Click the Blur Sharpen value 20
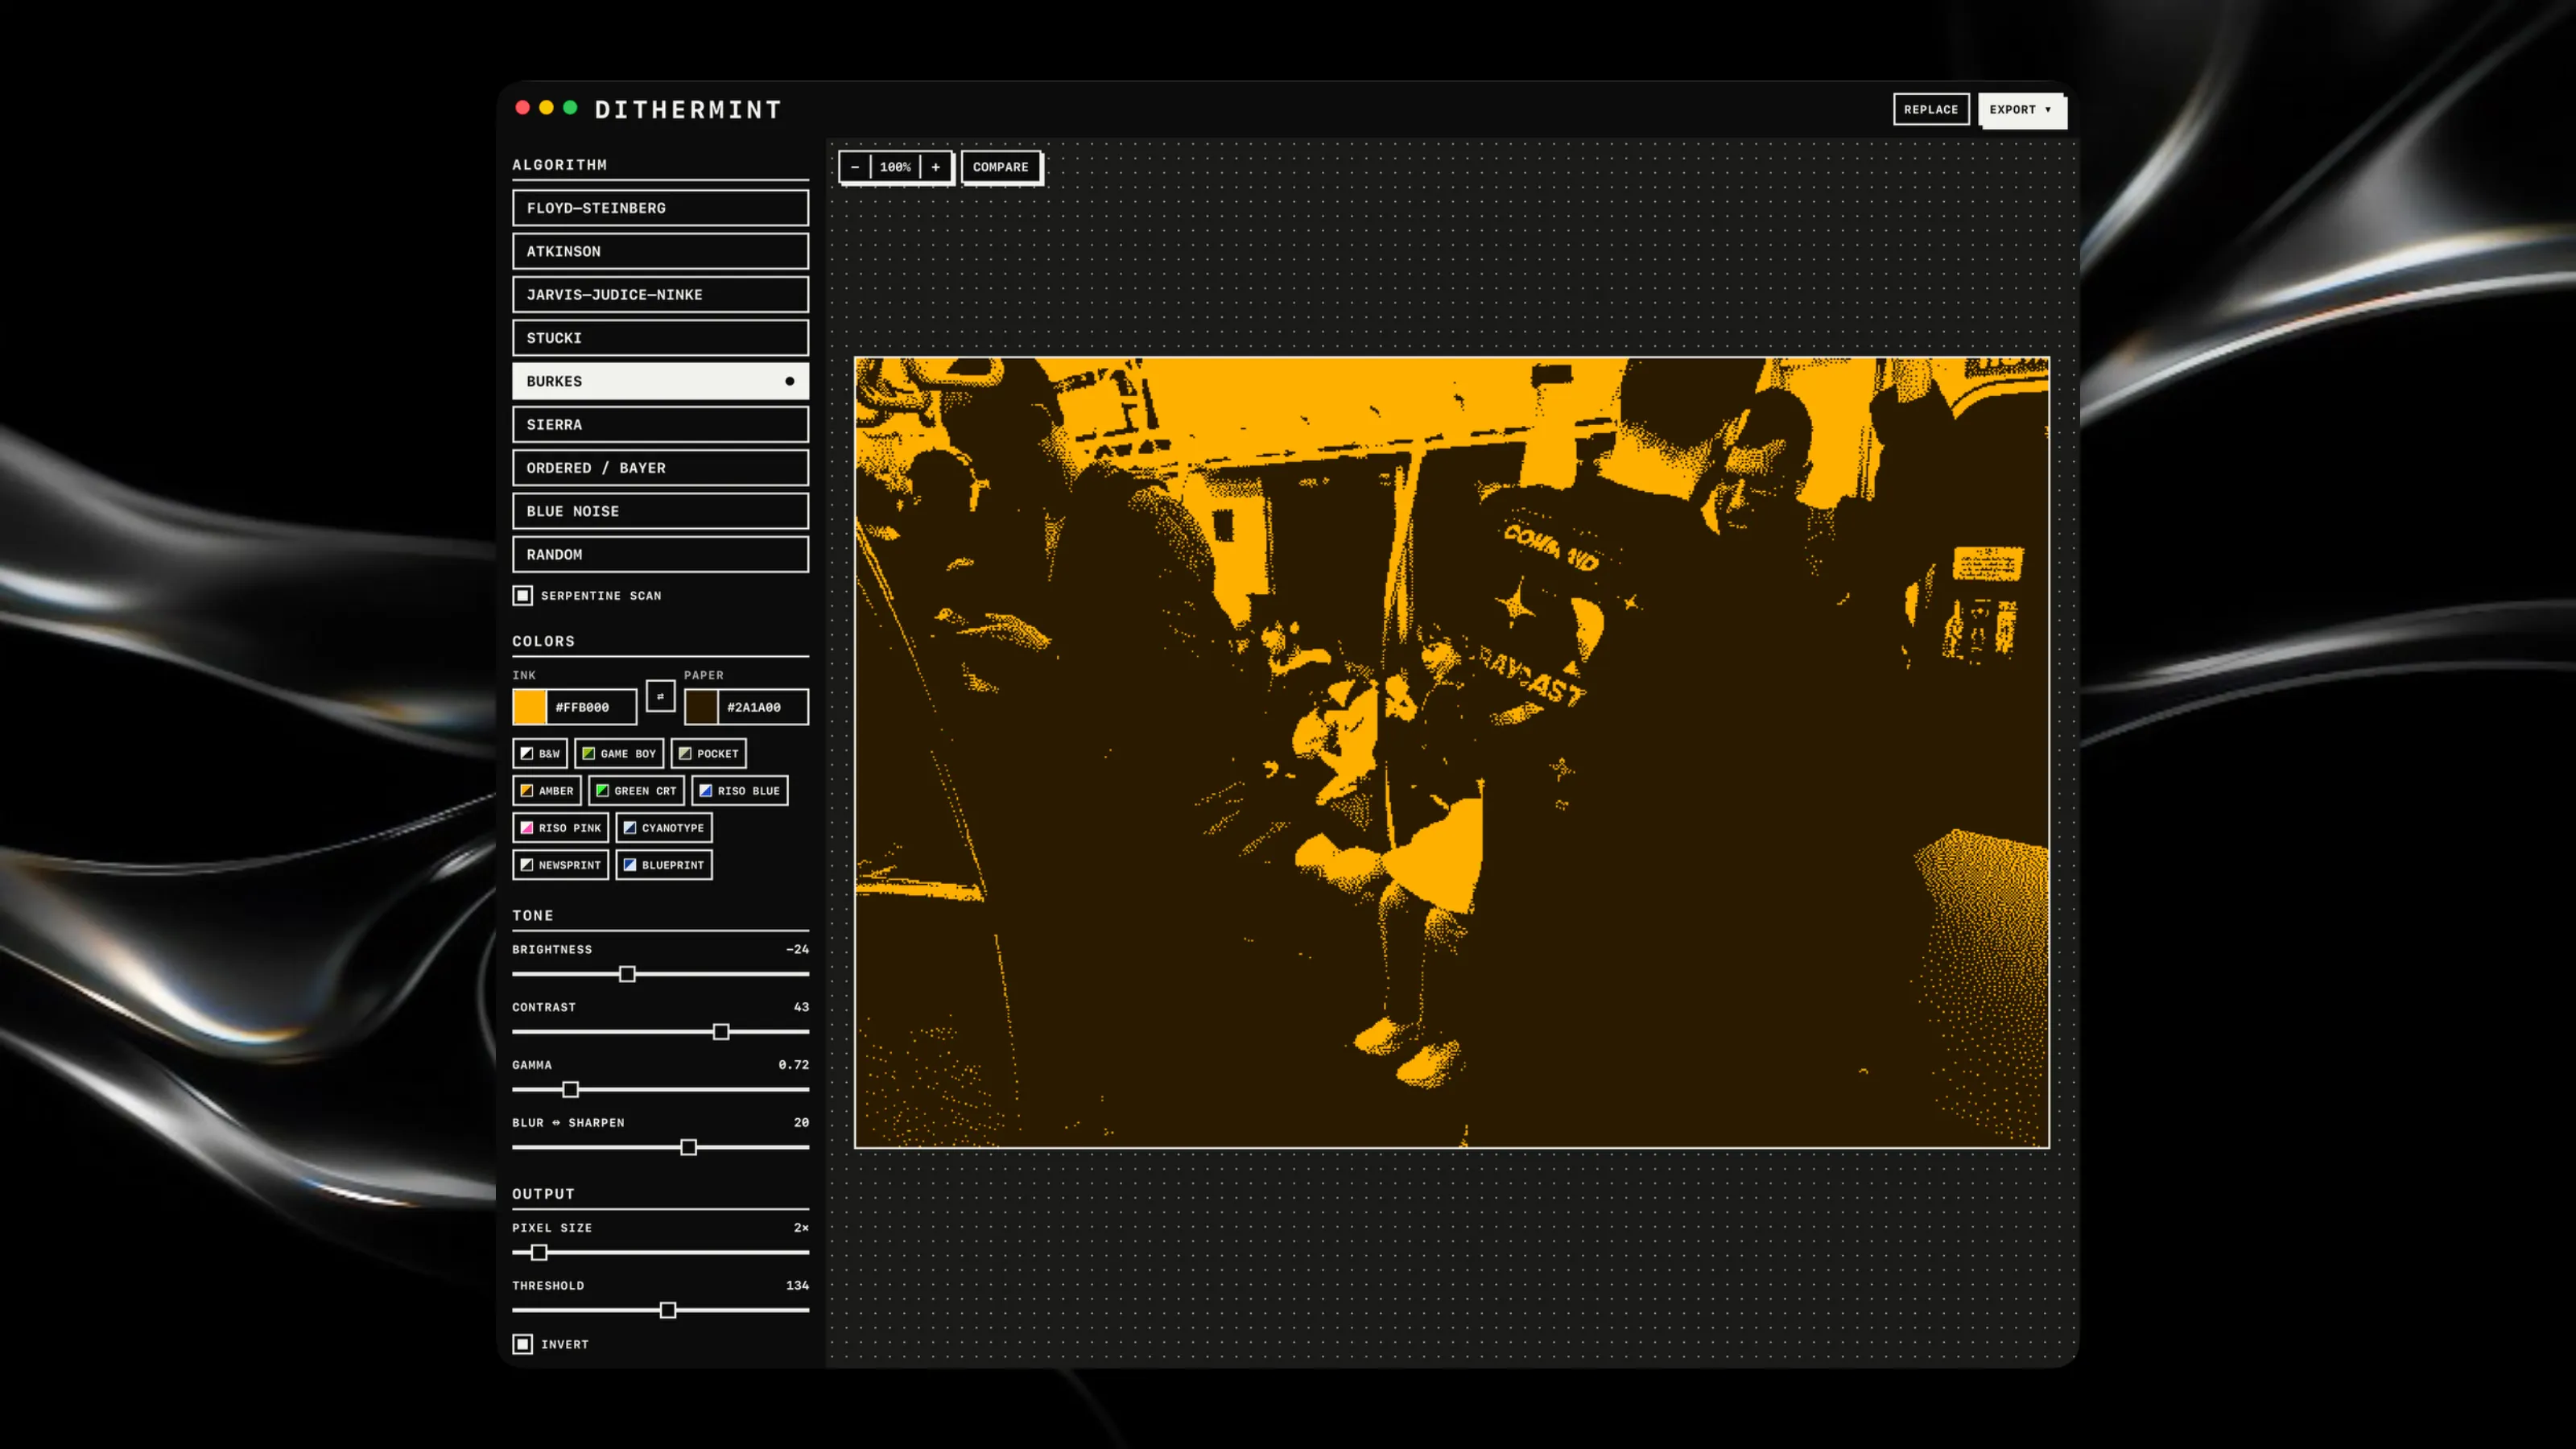The width and height of the screenshot is (2576, 1449). coord(801,1122)
